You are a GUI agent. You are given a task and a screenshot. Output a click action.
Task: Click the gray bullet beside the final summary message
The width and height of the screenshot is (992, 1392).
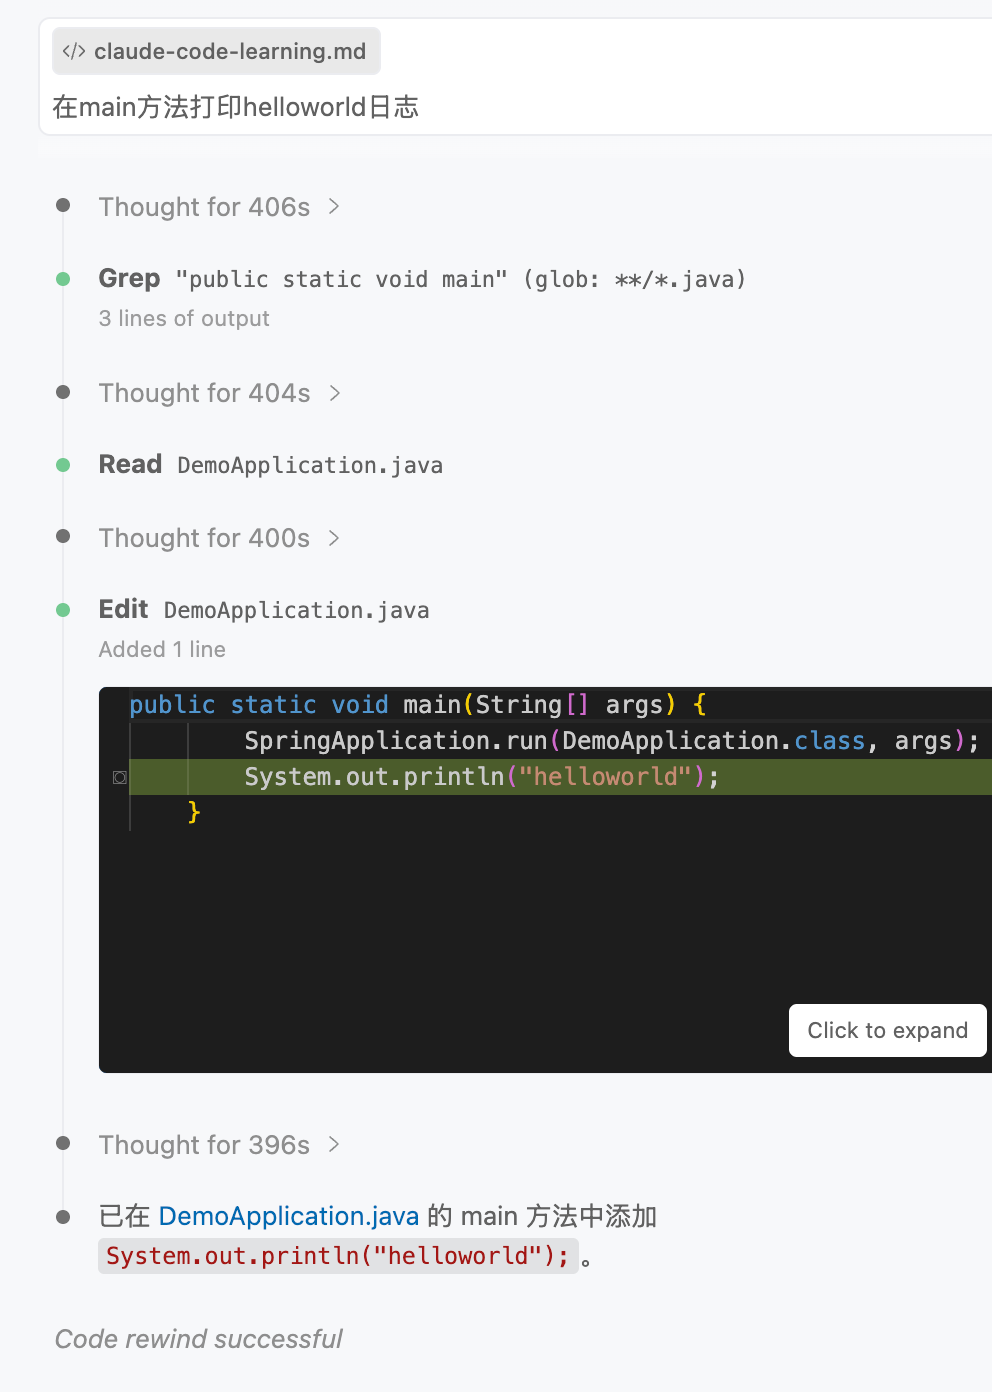63,1217
